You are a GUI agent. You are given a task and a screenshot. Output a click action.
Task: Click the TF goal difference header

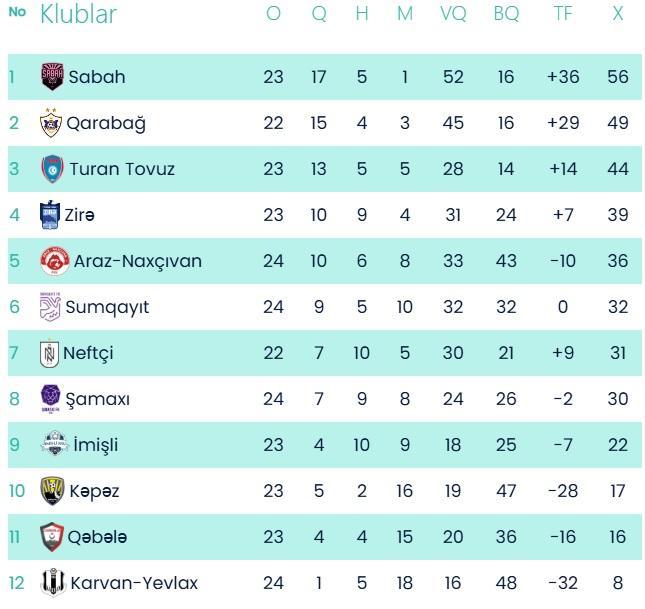(563, 15)
